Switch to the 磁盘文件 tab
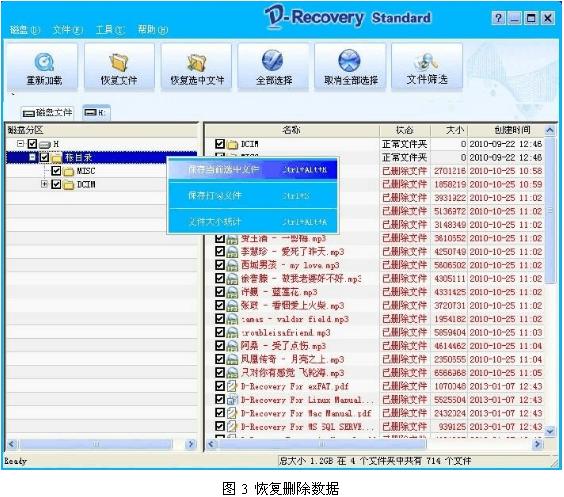 pyautogui.click(x=47, y=113)
